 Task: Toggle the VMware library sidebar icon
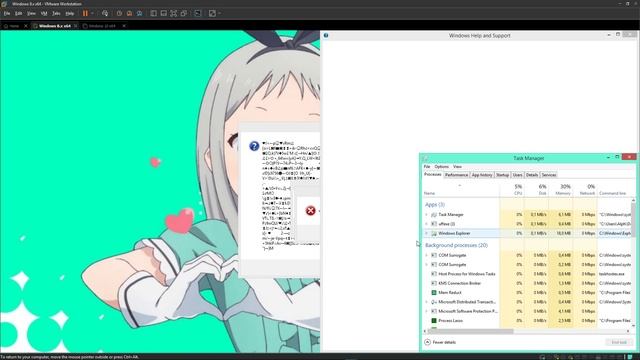tap(153, 13)
